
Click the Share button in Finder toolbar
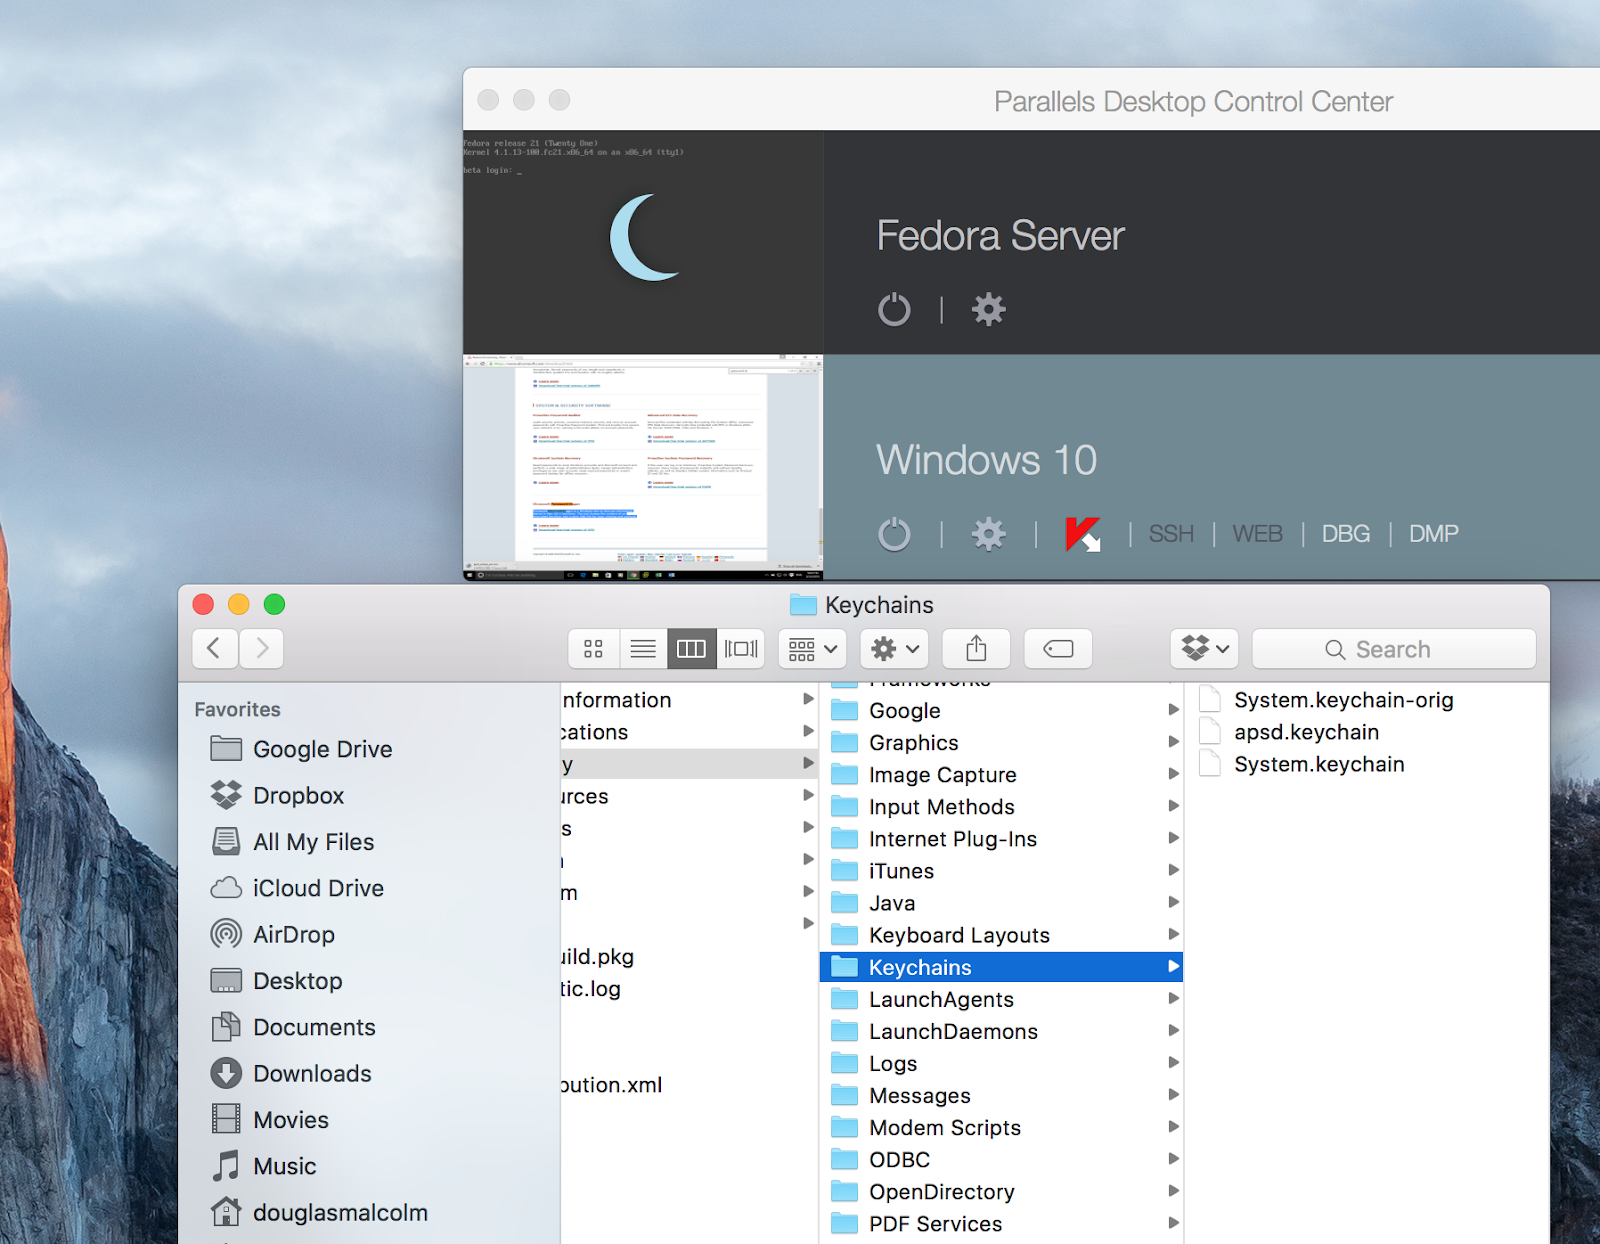[x=976, y=649]
